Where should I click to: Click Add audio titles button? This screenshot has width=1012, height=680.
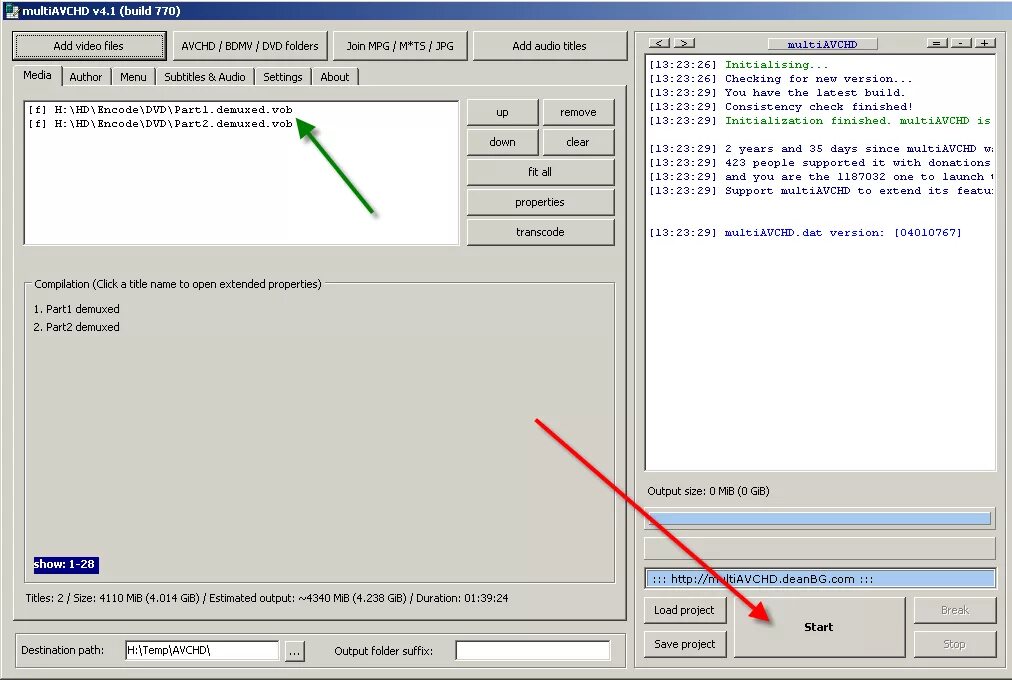[549, 46]
